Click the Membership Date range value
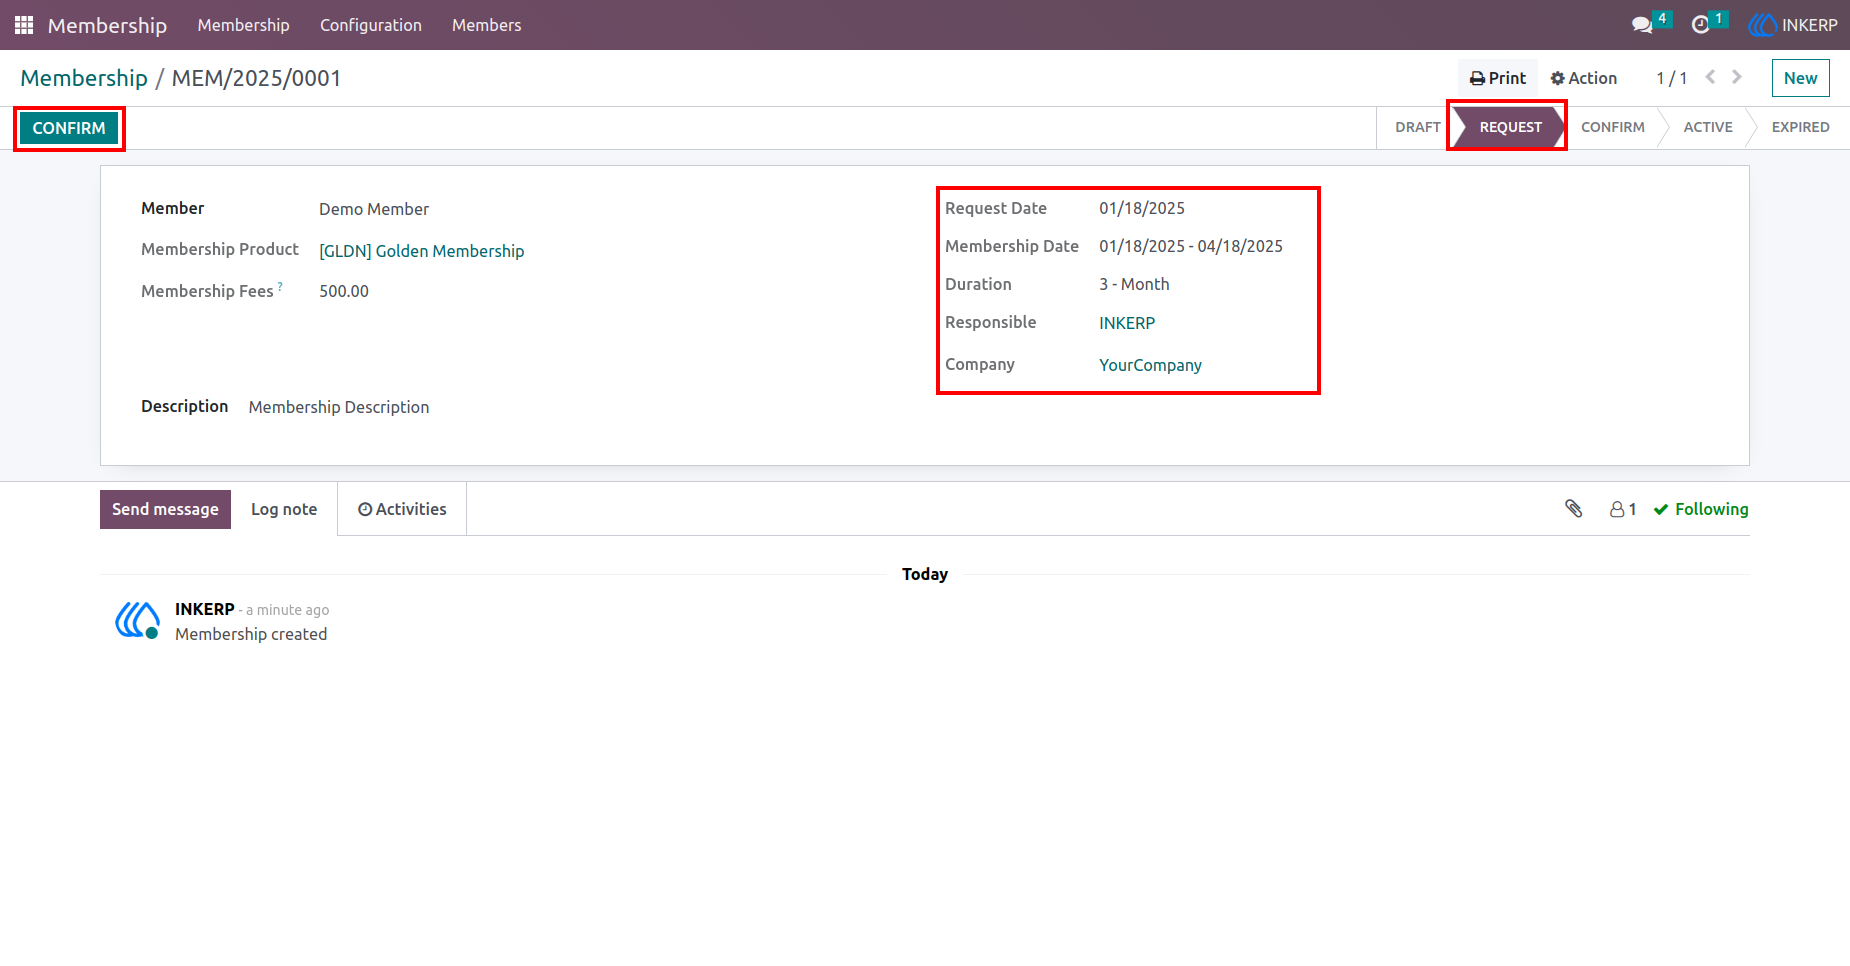The height and width of the screenshot is (966, 1850). (1191, 246)
